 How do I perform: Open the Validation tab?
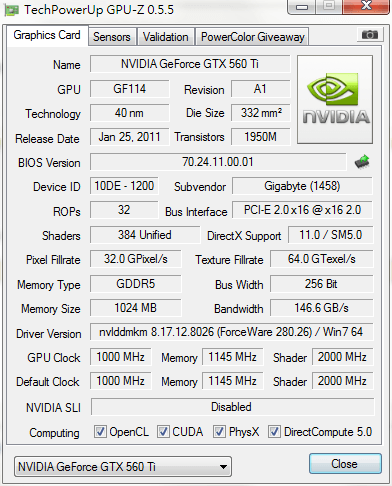coord(166,37)
